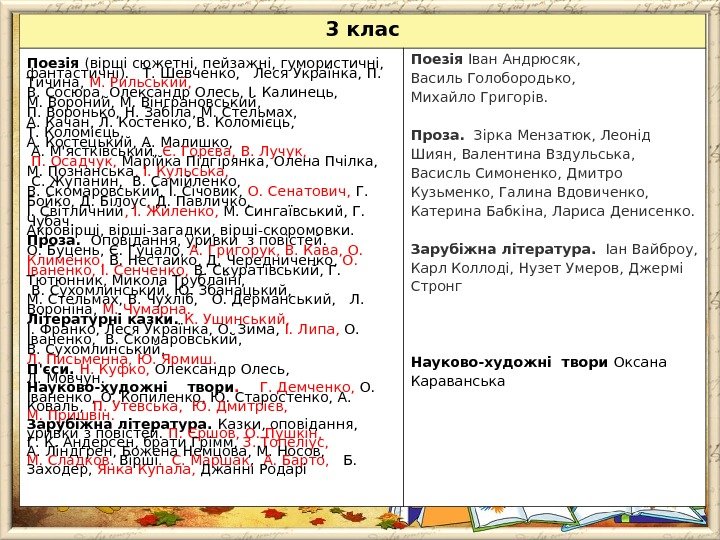Select the name "Валентина Вздульська"
The width and height of the screenshot is (720, 540).
tap(547, 154)
